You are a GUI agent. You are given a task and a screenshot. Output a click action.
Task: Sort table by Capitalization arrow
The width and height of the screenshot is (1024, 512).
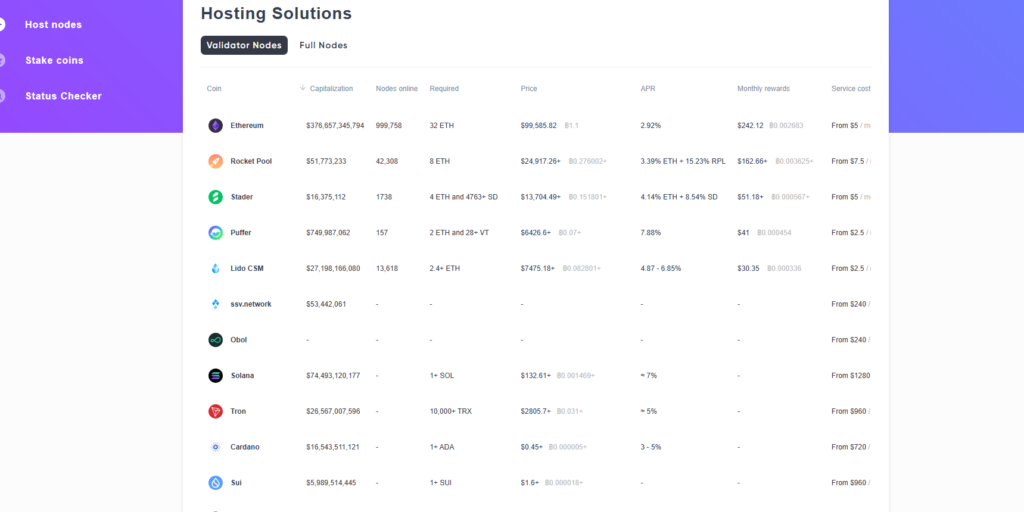click(x=303, y=88)
